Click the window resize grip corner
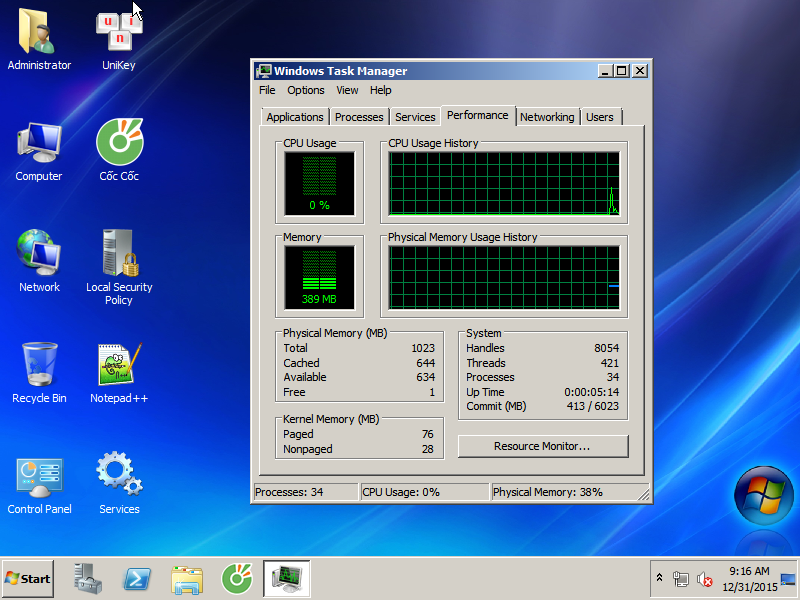800x600 pixels. point(644,494)
